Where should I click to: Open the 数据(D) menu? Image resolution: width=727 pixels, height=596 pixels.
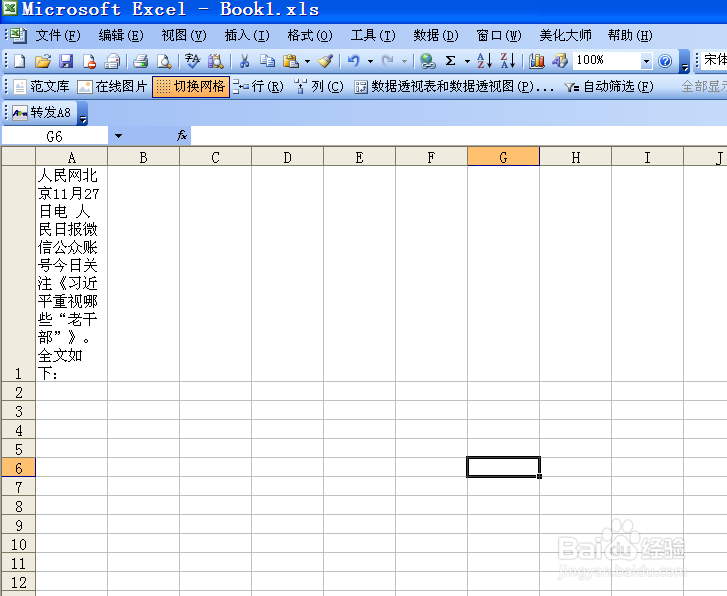(436, 35)
